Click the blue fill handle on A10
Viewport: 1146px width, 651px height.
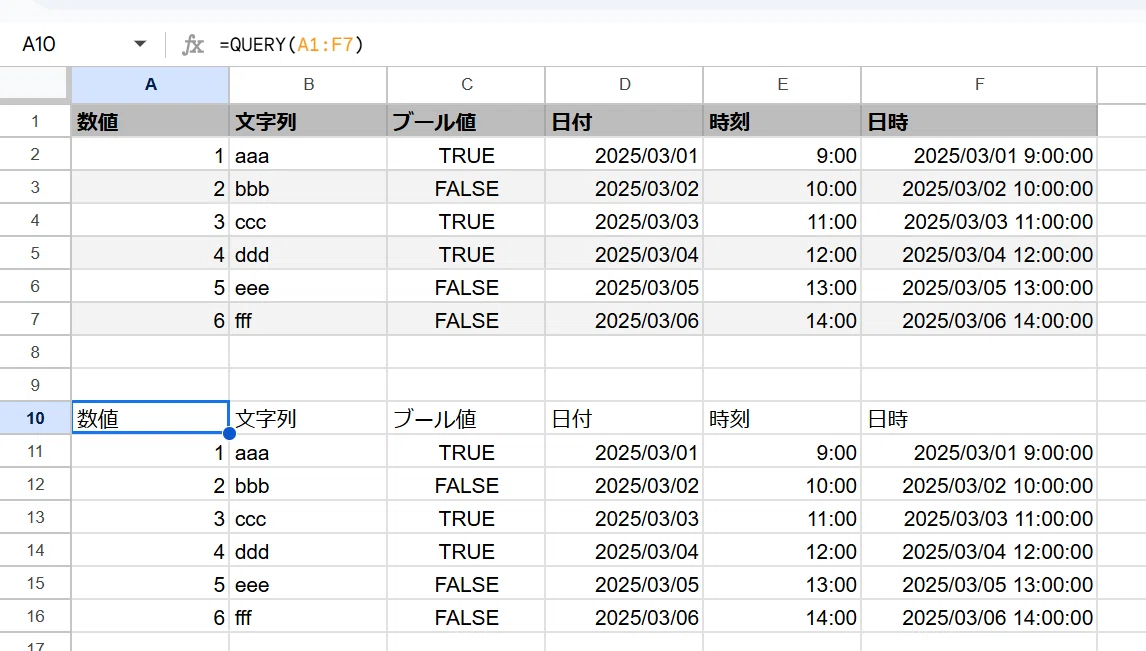(229, 433)
